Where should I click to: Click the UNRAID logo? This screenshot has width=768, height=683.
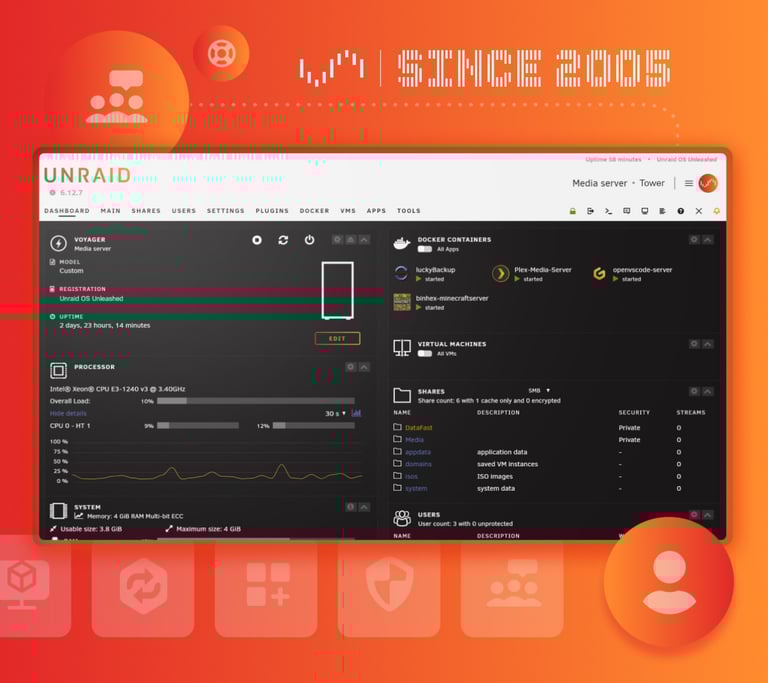point(87,175)
